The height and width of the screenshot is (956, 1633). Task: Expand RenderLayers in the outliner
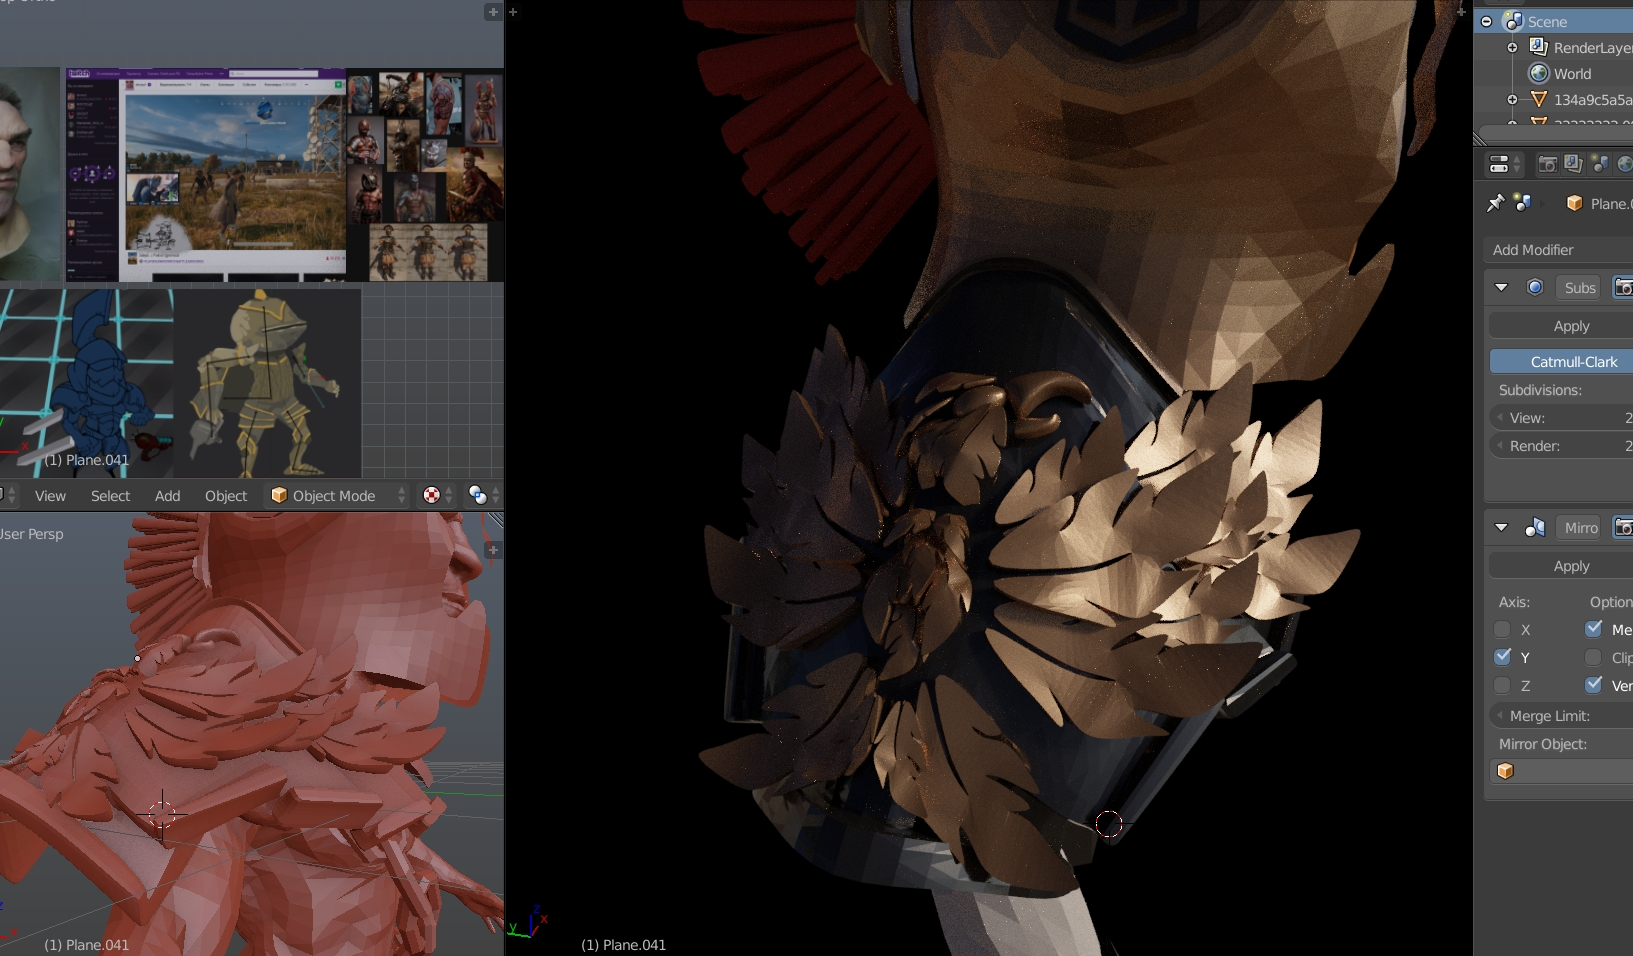coord(1512,47)
